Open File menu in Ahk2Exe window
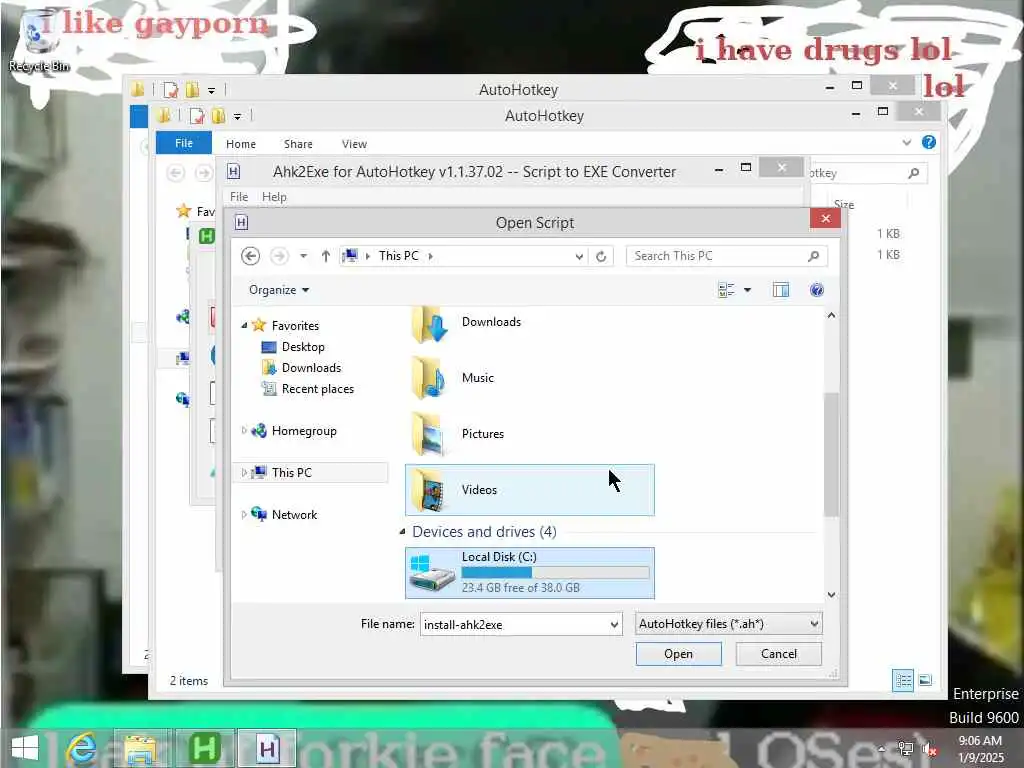The width and height of the screenshot is (1024, 768). click(238, 197)
